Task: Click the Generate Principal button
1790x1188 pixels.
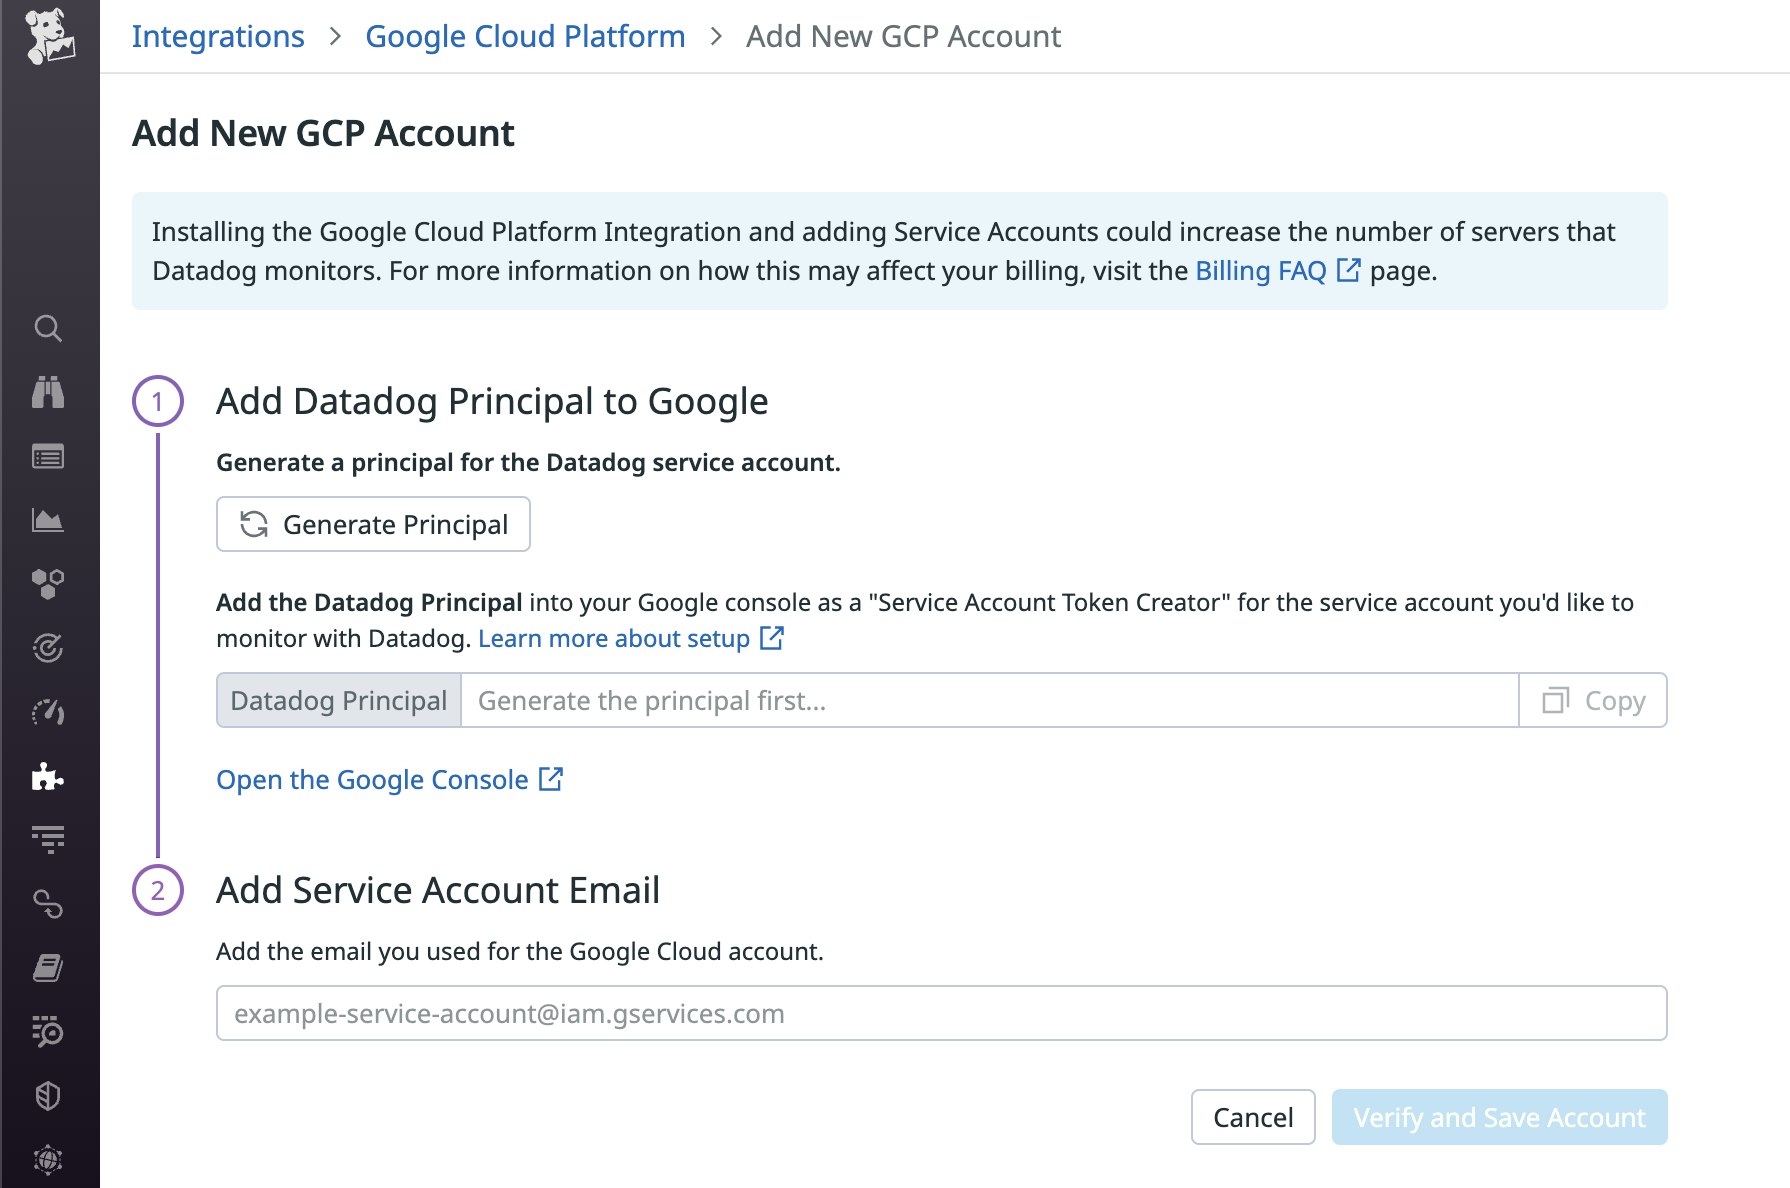Action: (373, 524)
